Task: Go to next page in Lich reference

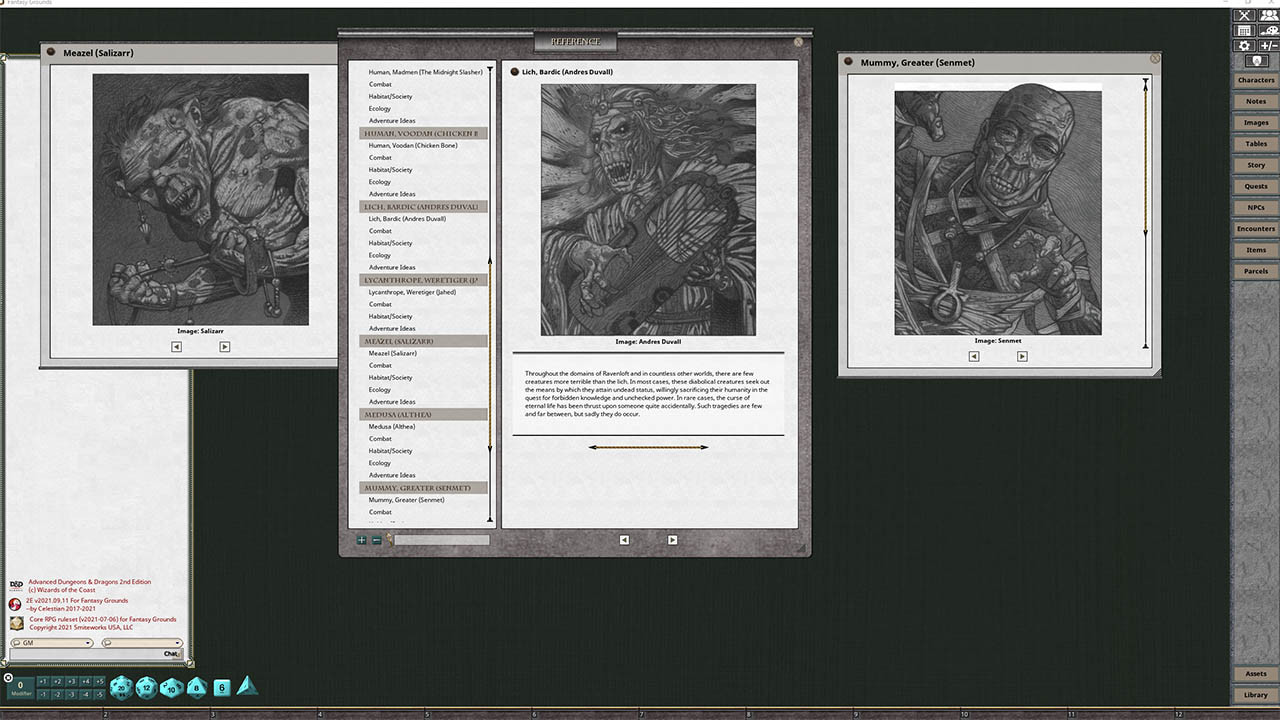Action: pyautogui.click(x=672, y=540)
